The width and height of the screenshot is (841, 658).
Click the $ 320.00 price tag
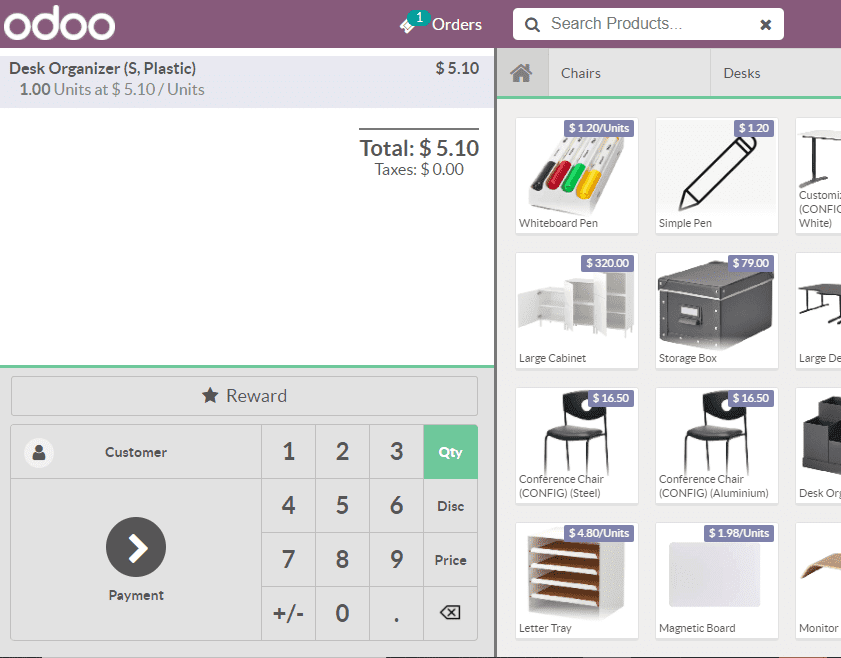tap(607, 263)
